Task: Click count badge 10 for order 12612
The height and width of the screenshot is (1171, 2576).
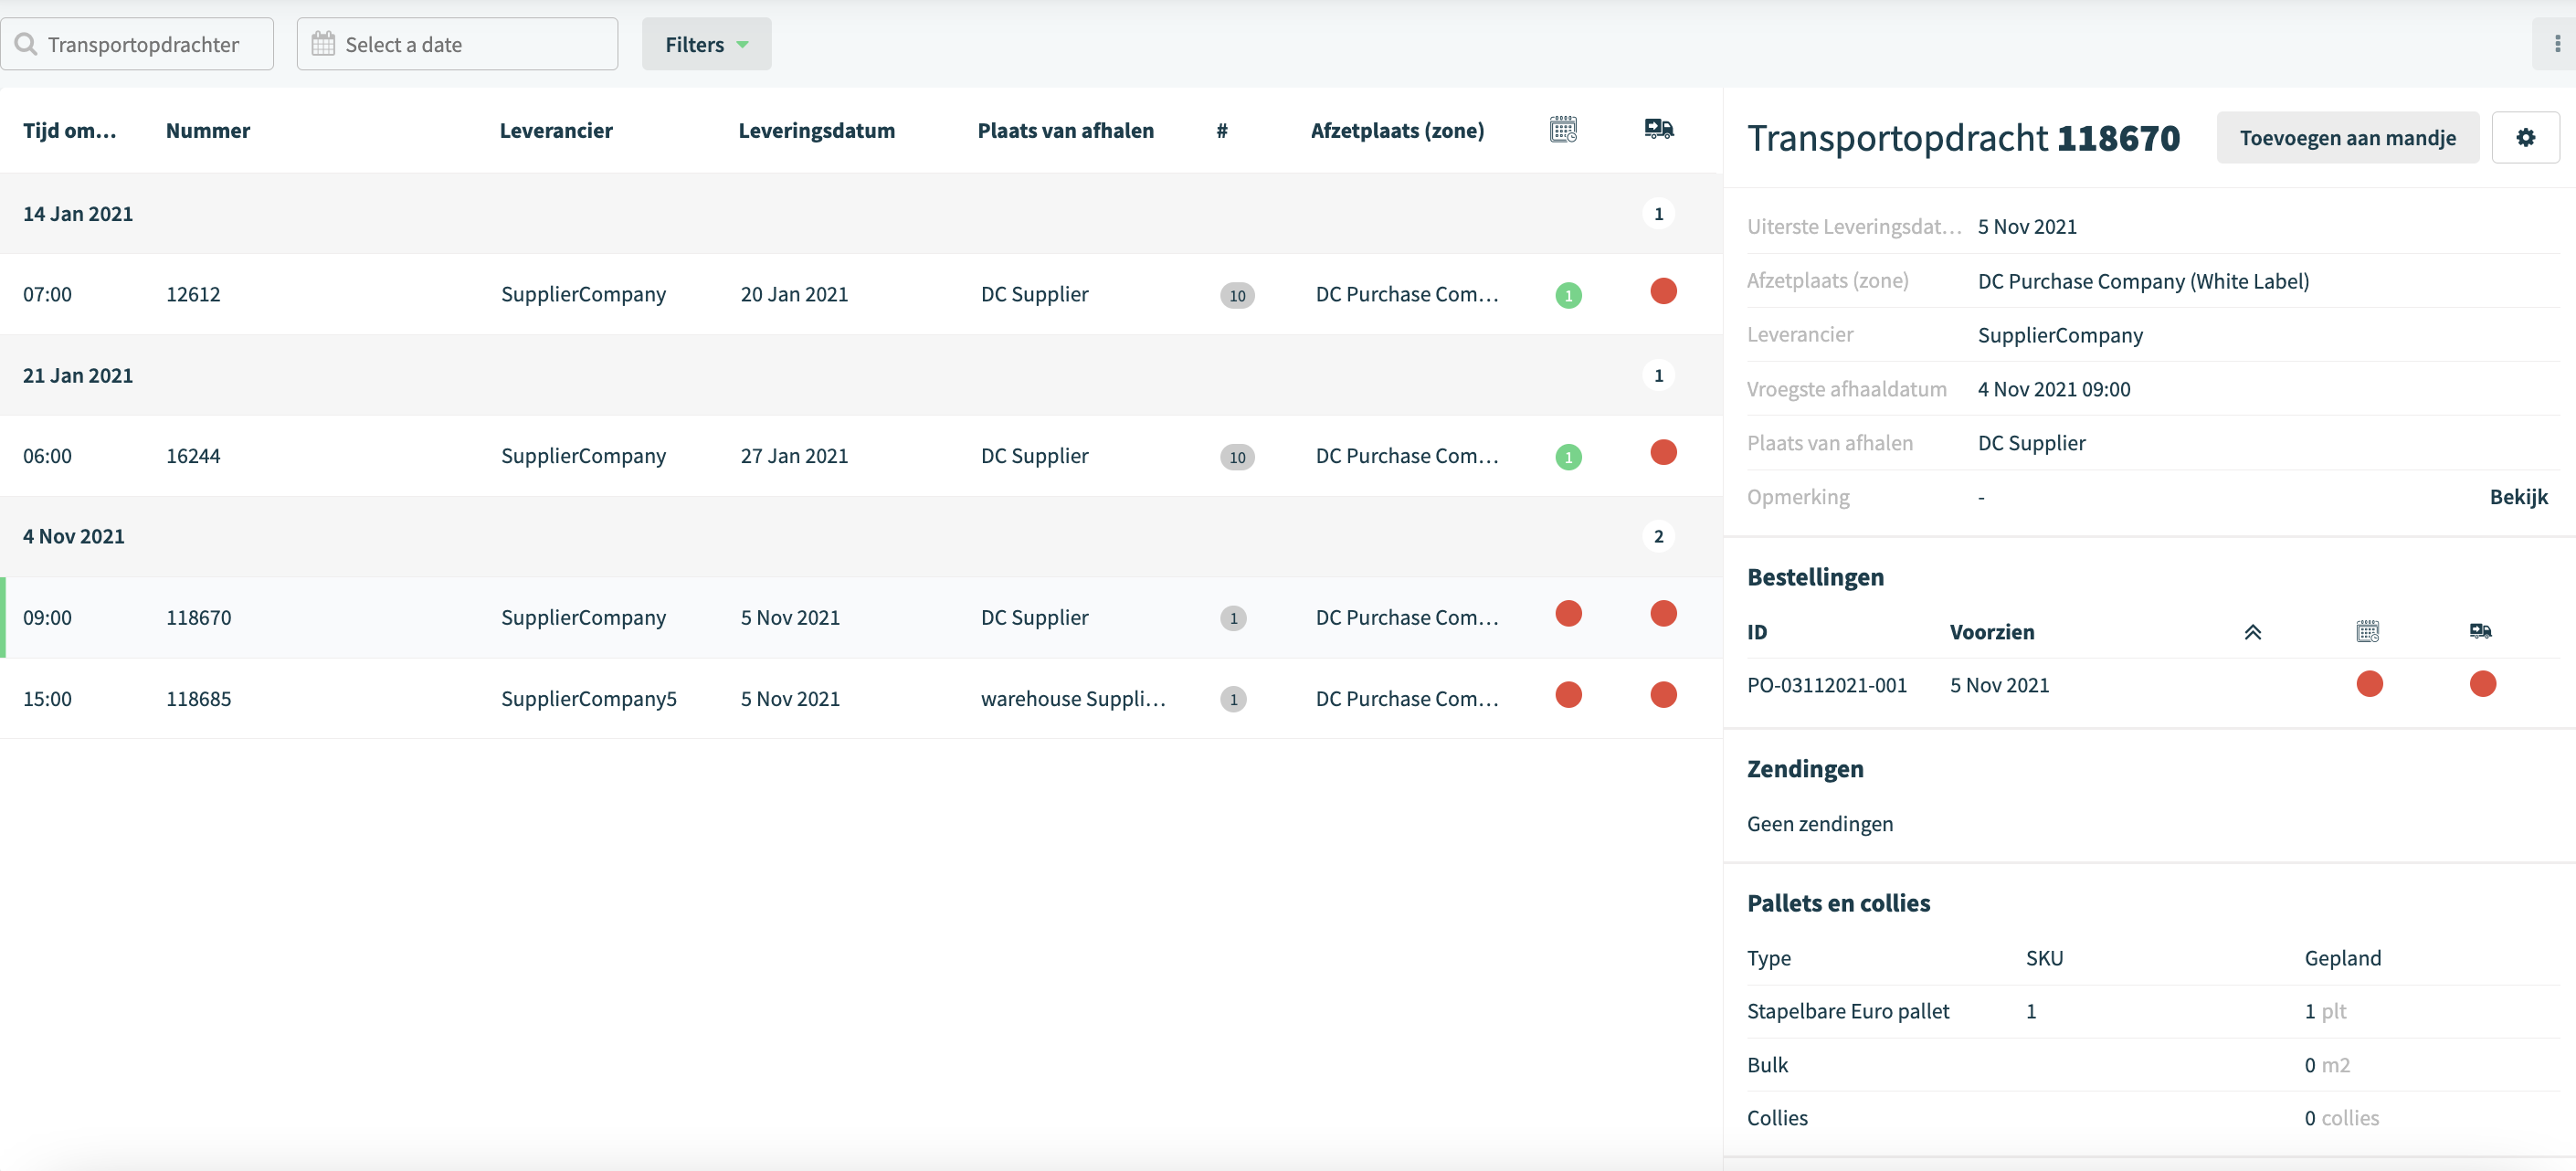Action: tap(1237, 295)
